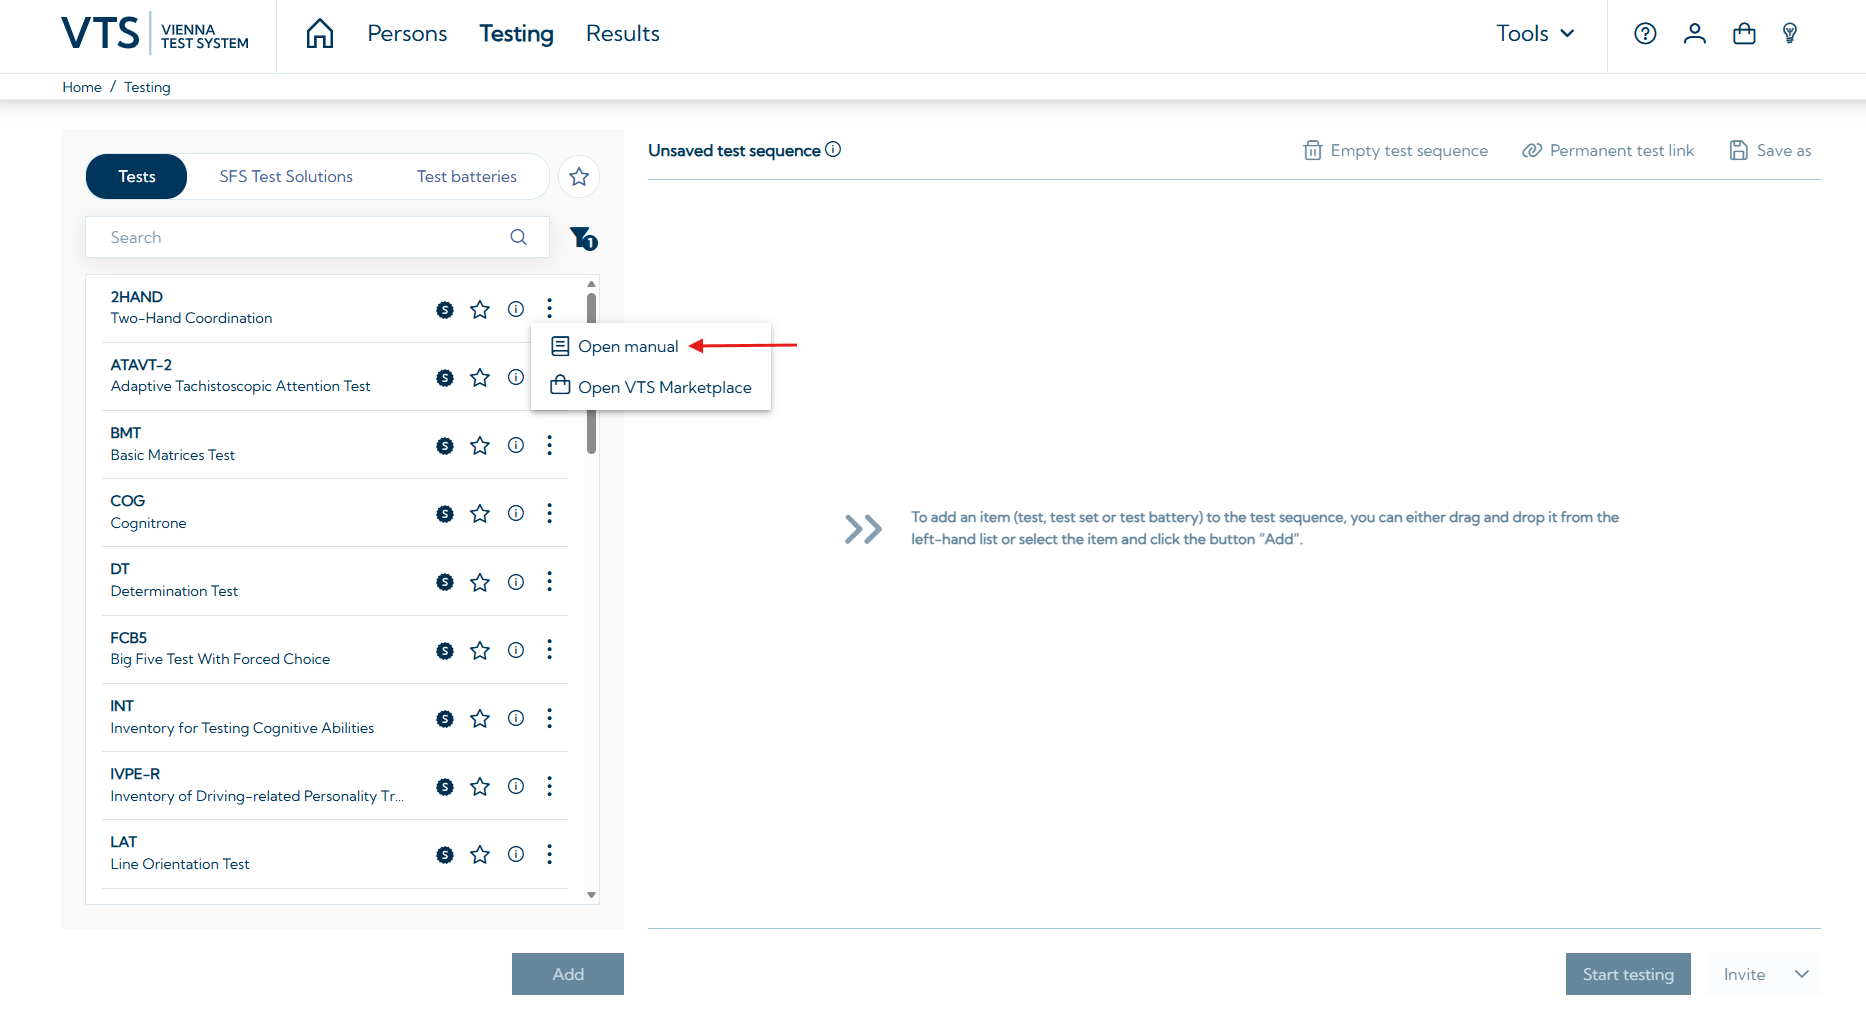The width and height of the screenshot is (1866, 1014).
Task: Go to the Home icon in navbar
Action: [320, 33]
